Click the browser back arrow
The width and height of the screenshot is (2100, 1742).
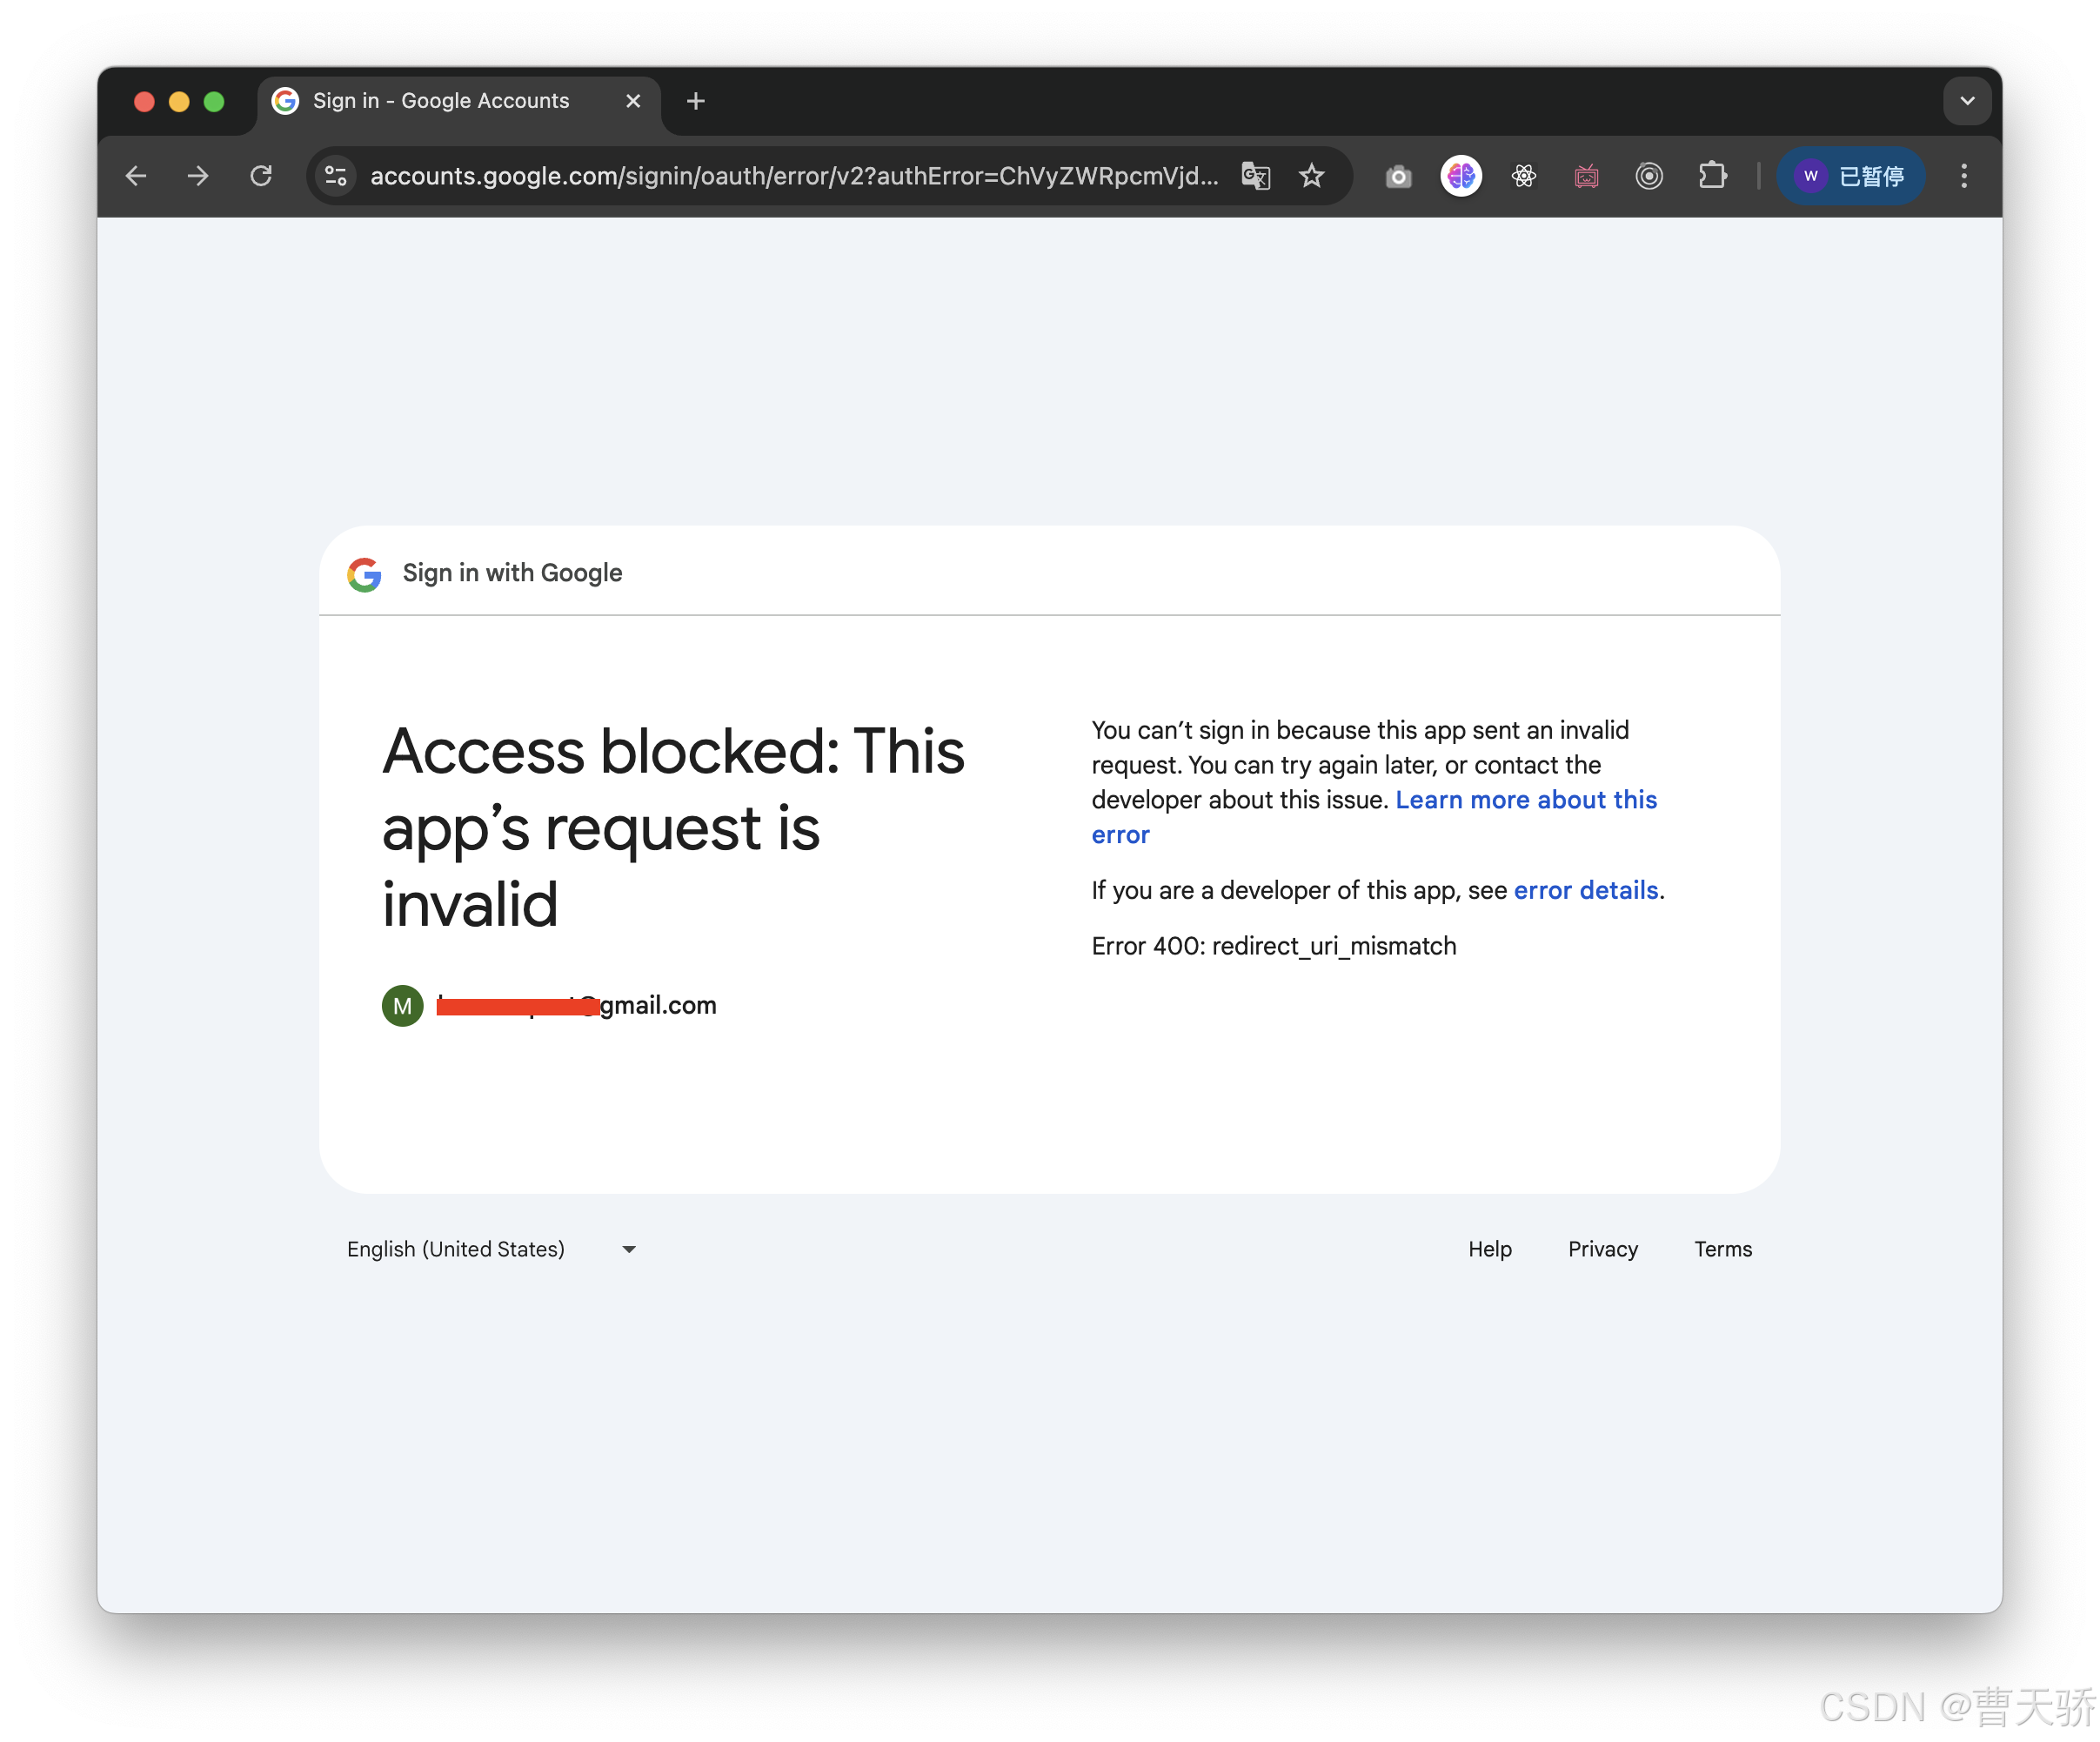tap(136, 176)
